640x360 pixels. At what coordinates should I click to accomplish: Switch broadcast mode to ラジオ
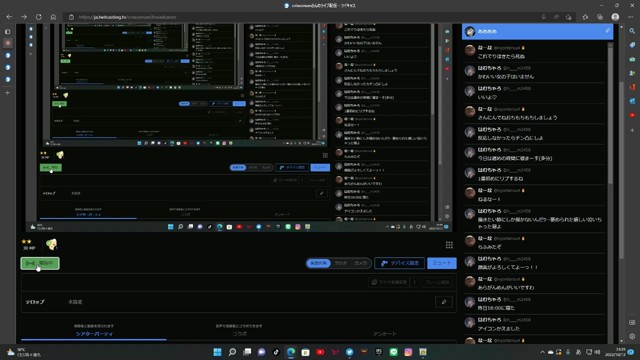[341, 263]
